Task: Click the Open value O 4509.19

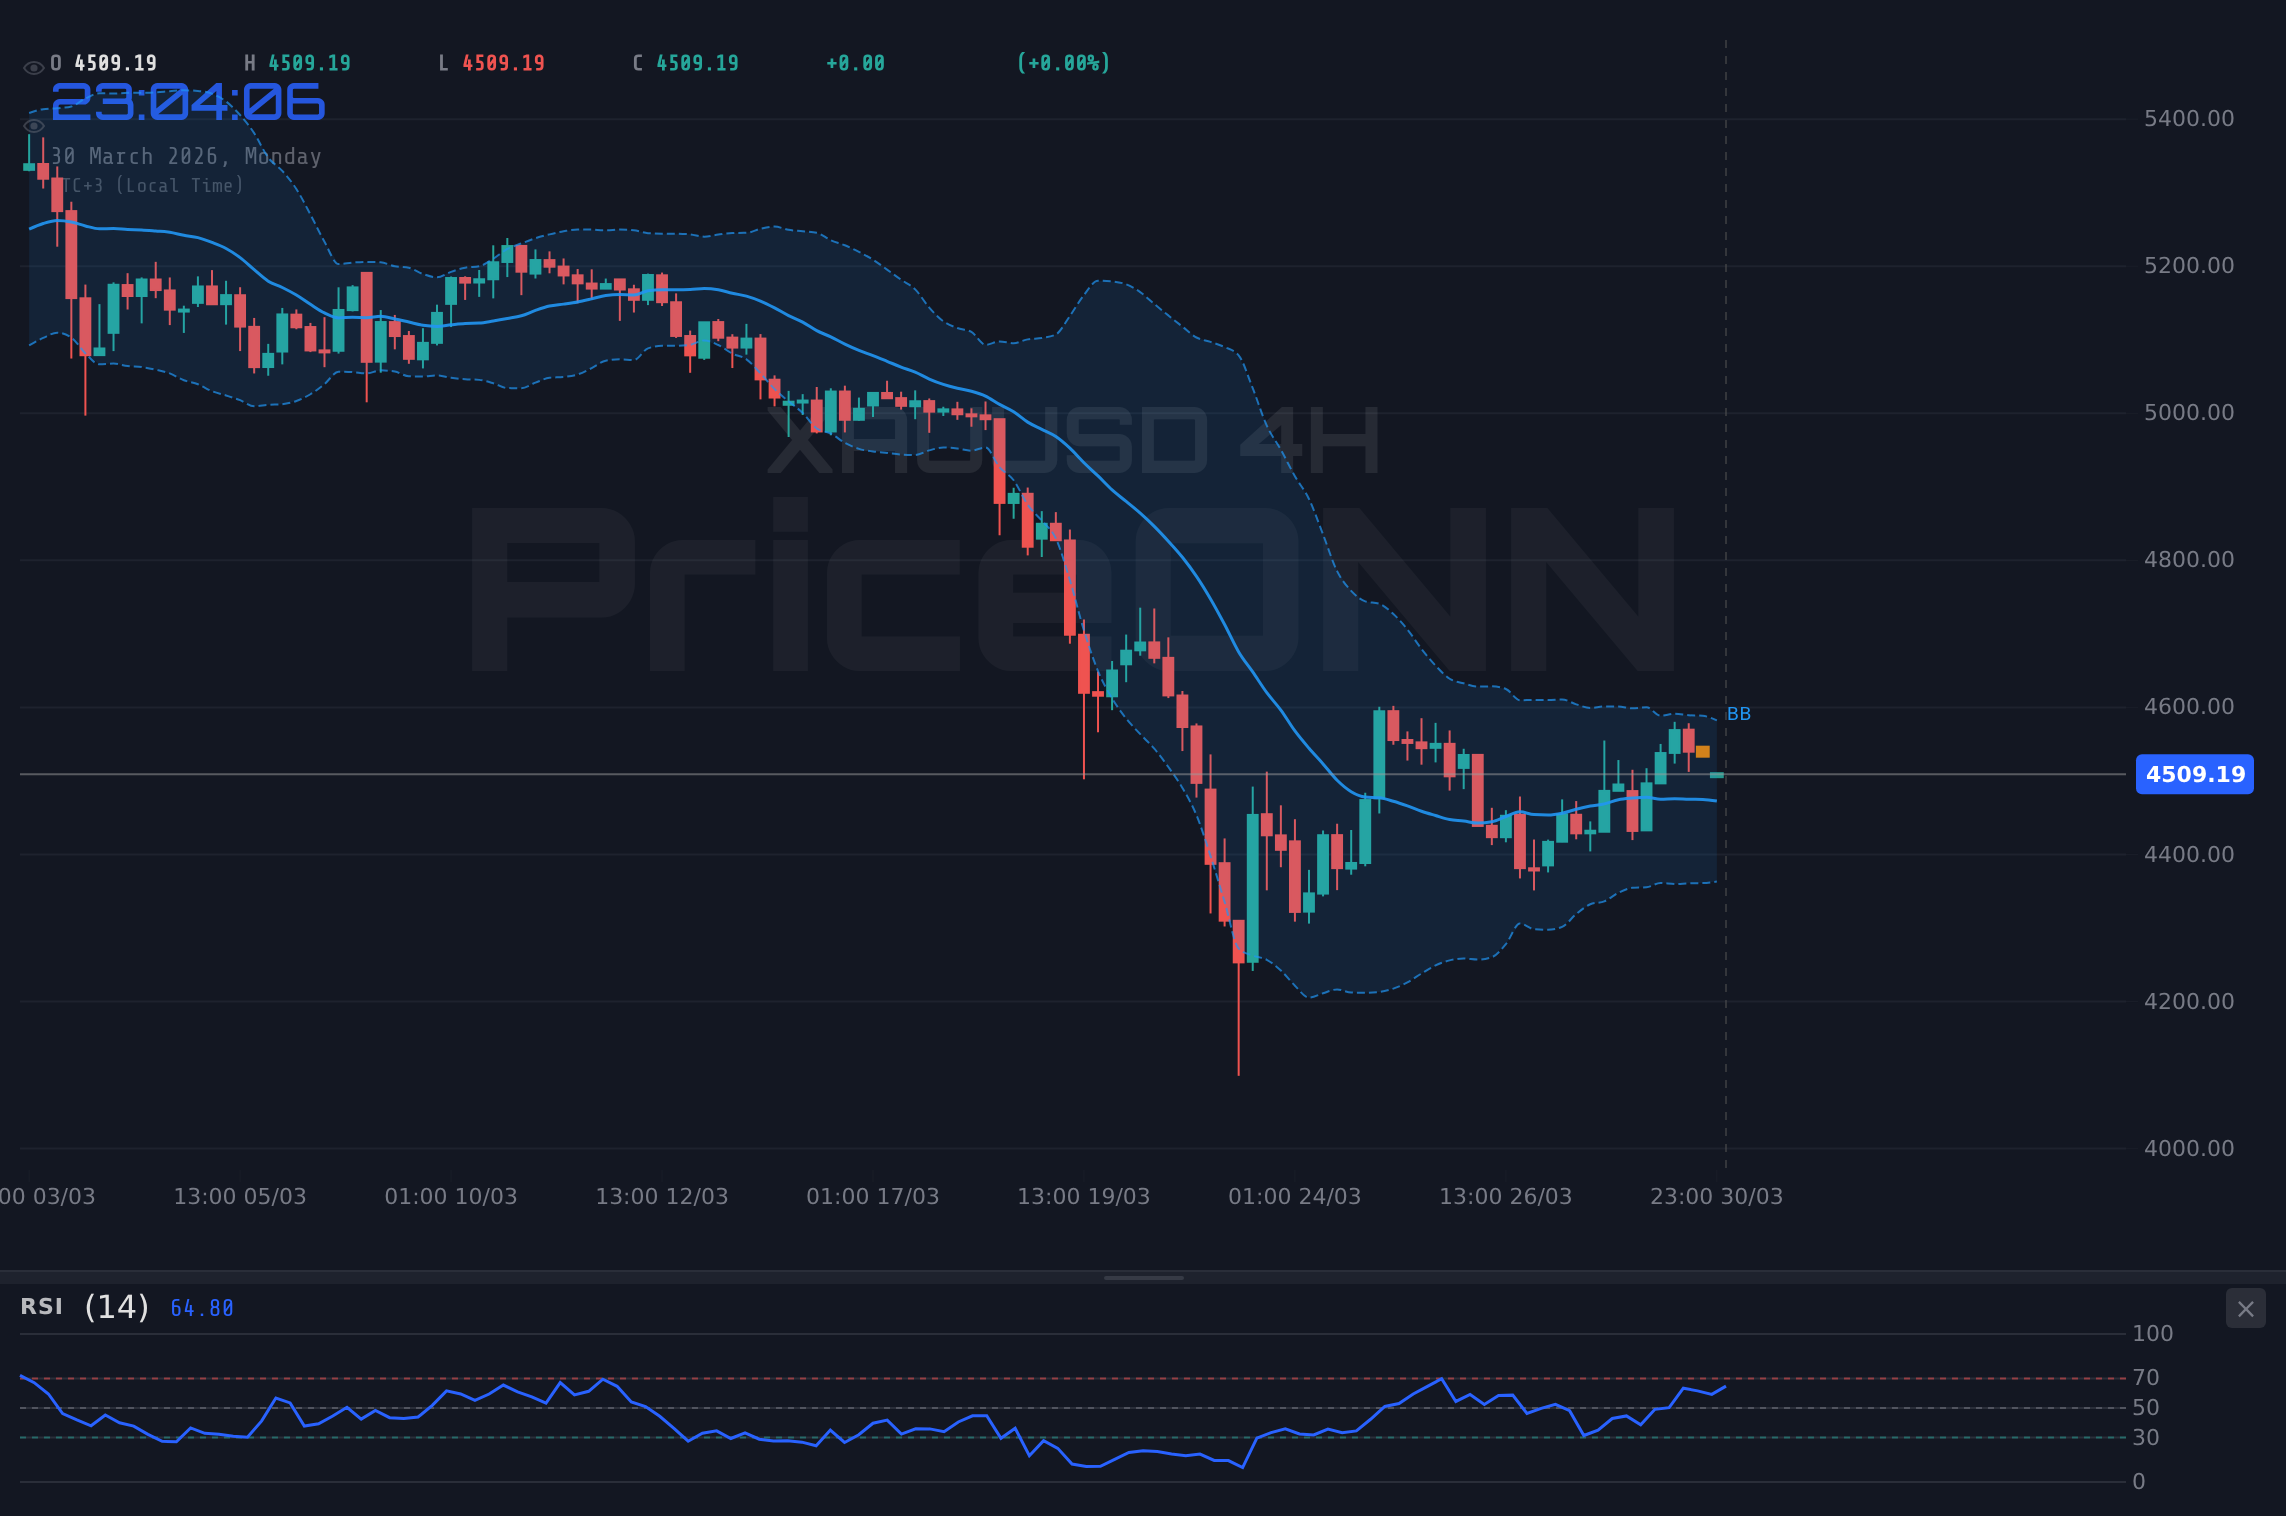Action: click(104, 62)
